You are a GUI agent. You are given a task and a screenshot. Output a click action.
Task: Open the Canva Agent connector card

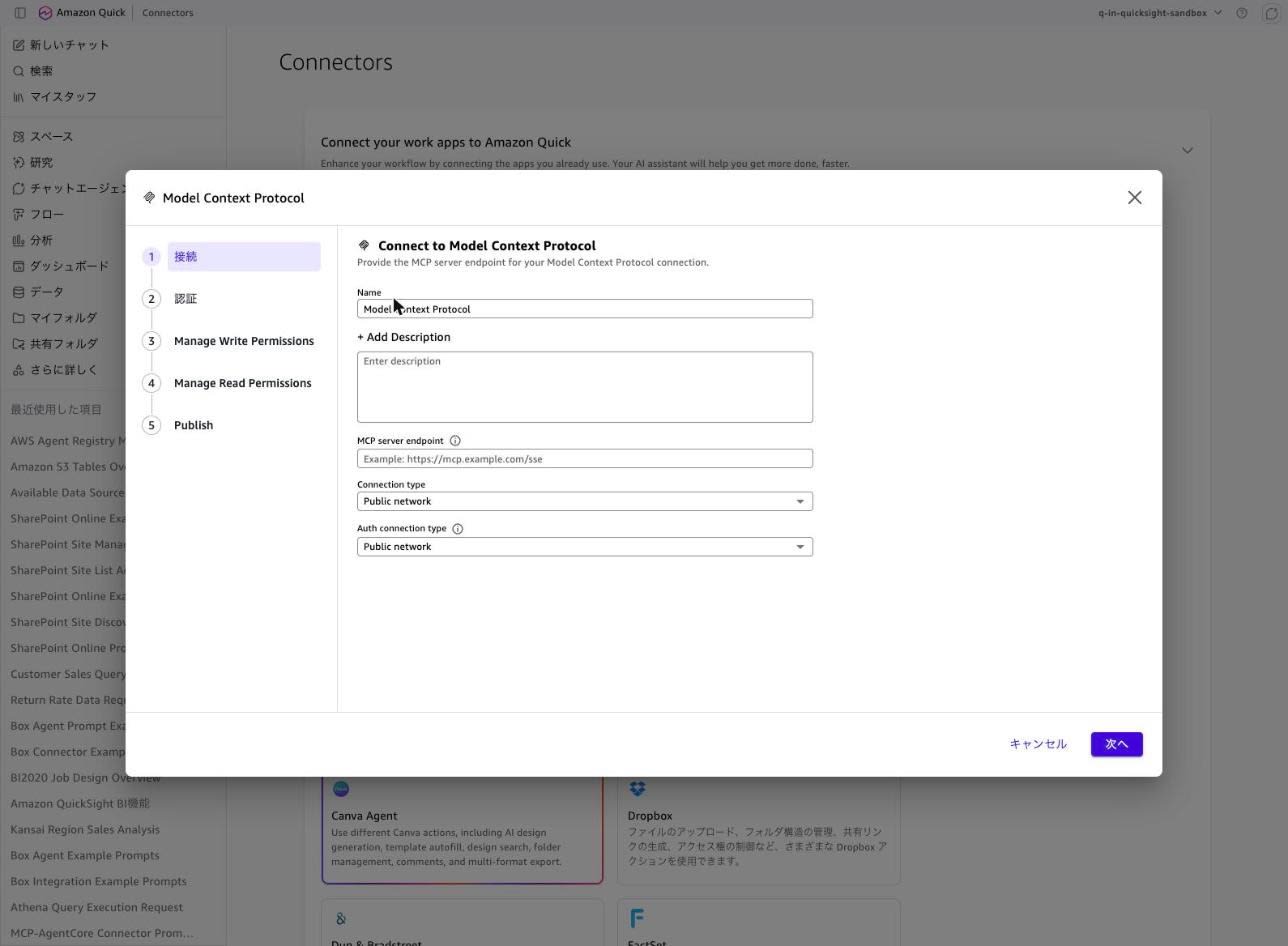click(462, 828)
